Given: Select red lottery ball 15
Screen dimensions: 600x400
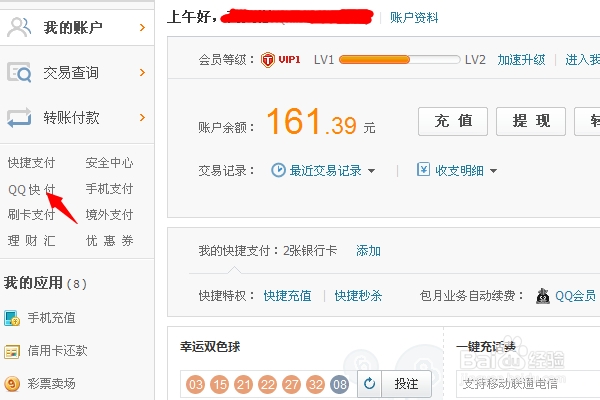Looking at the screenshot, I should 220,384.
